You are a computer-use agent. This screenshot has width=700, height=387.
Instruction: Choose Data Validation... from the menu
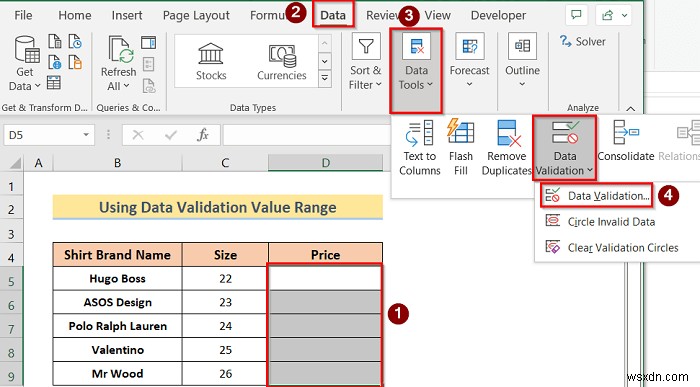coord(597,196)
